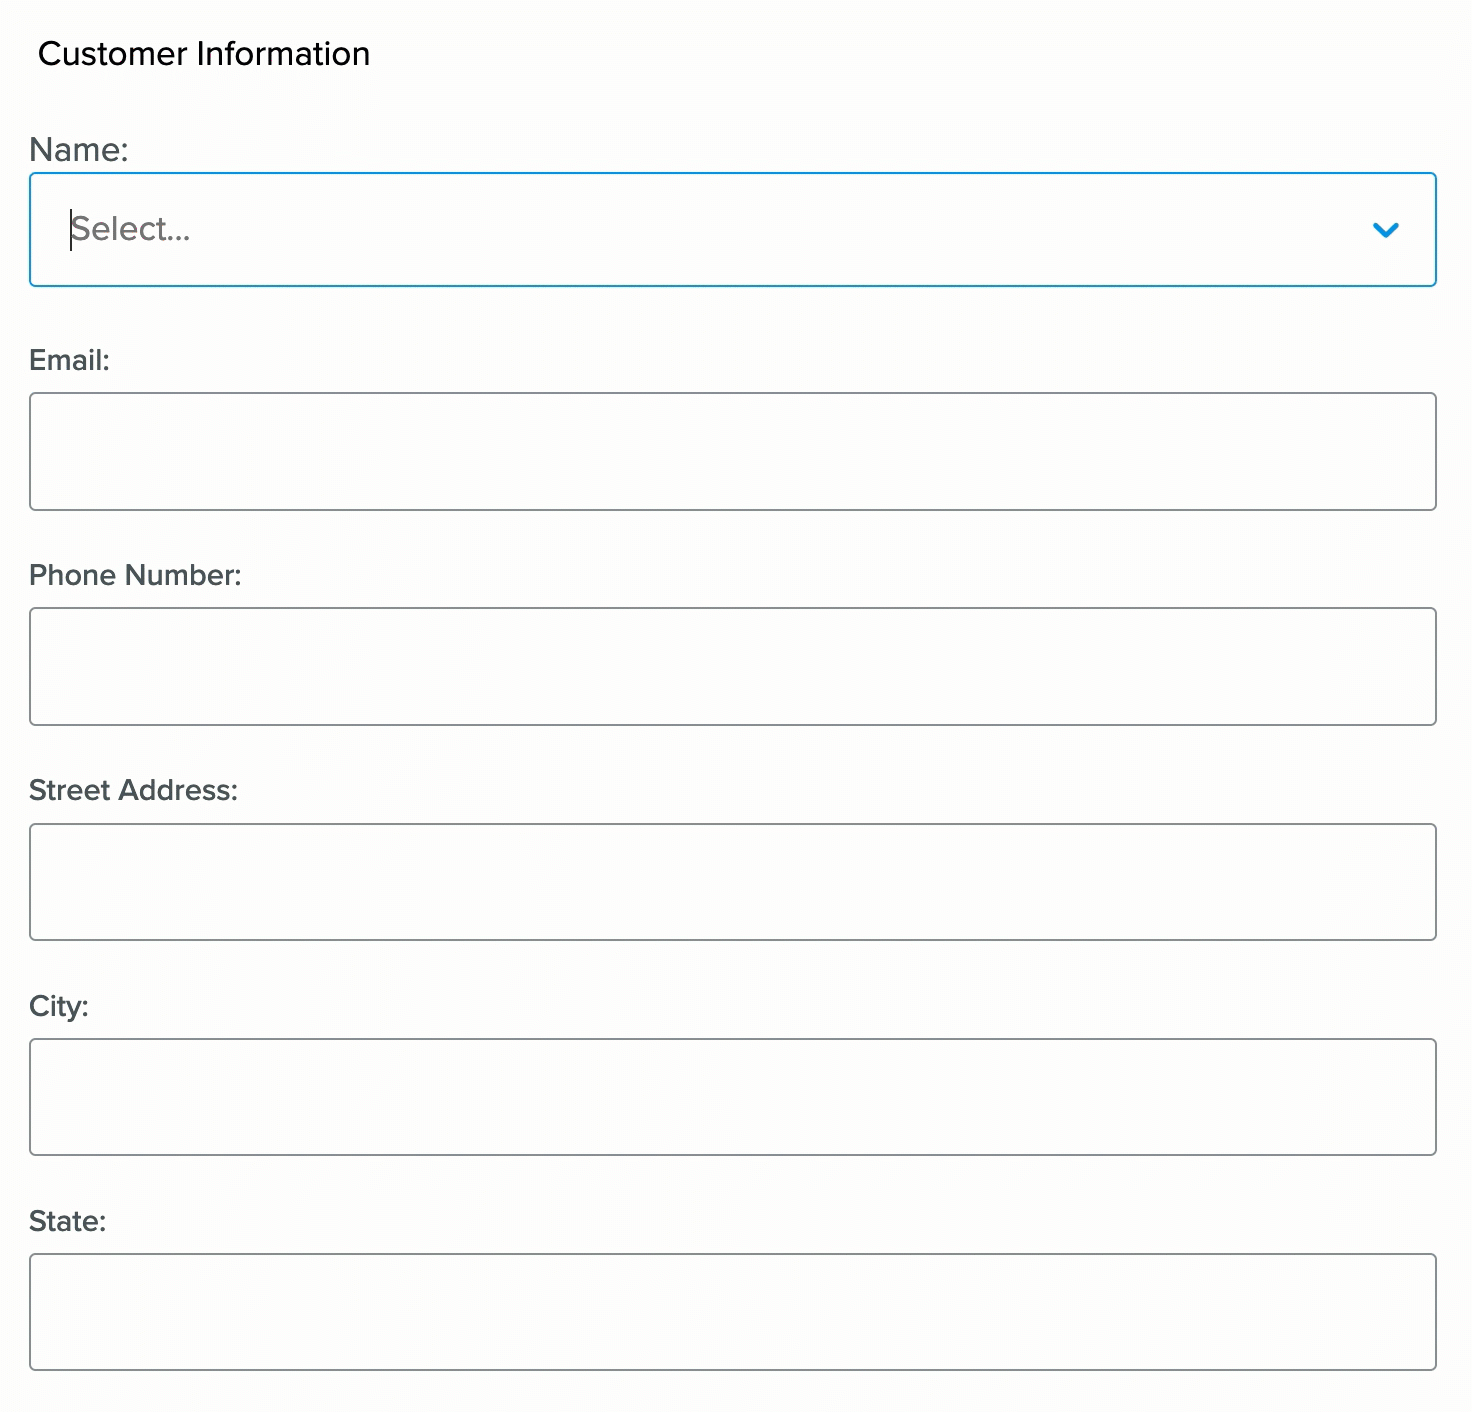Focus the Email input field
The image size is (1472, 1412).
coord(733,452)
